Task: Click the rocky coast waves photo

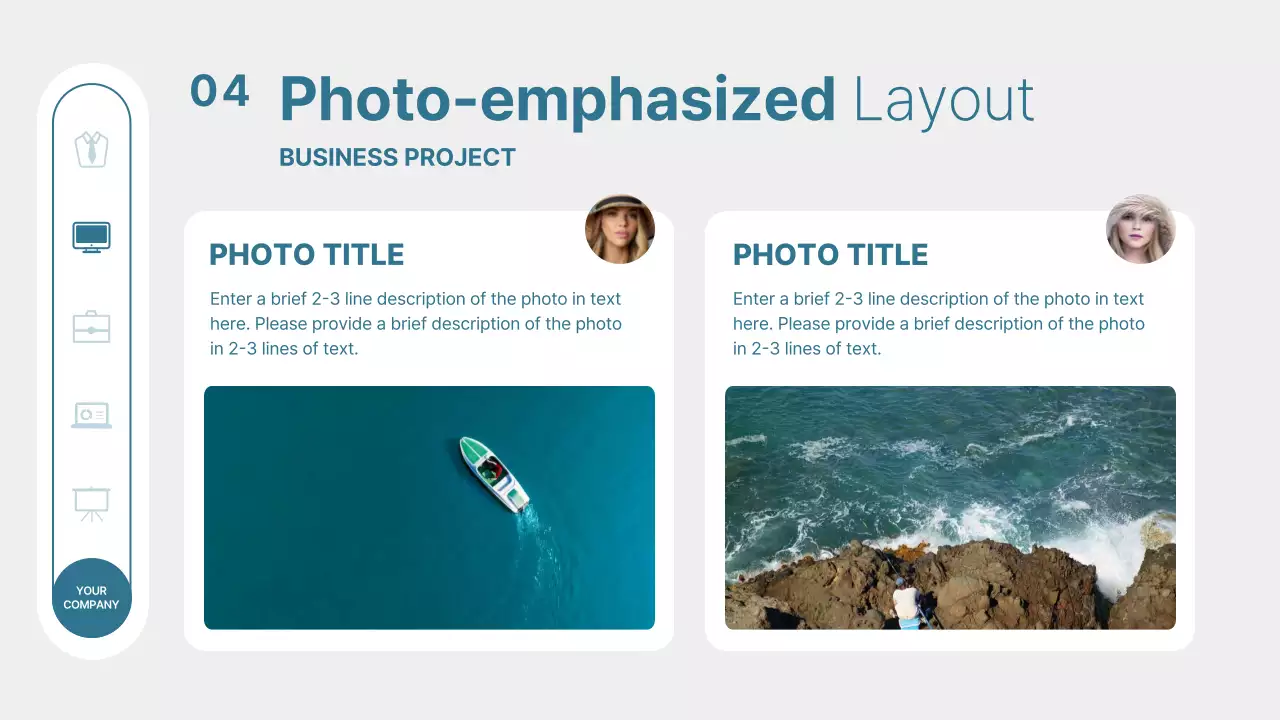Action: 950,508
